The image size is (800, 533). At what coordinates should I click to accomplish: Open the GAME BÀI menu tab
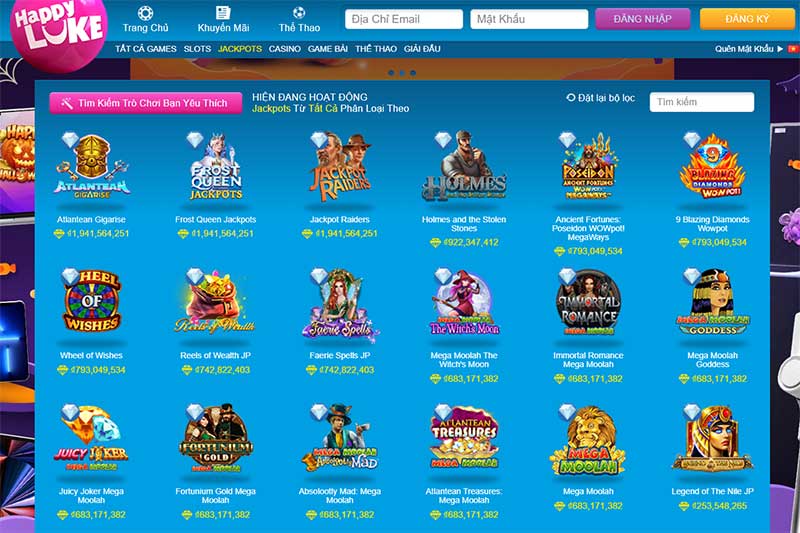[x=328, y=49]
